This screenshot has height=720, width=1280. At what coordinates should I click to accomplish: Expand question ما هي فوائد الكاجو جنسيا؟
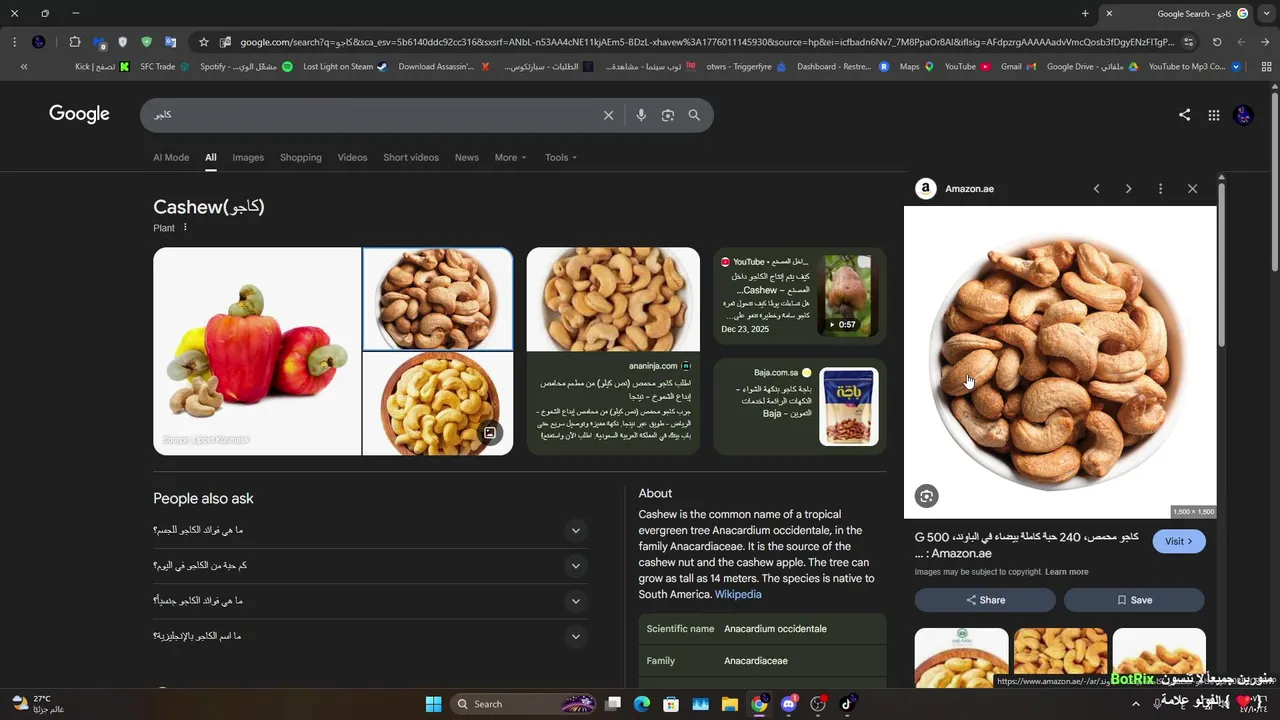(370, 601)
